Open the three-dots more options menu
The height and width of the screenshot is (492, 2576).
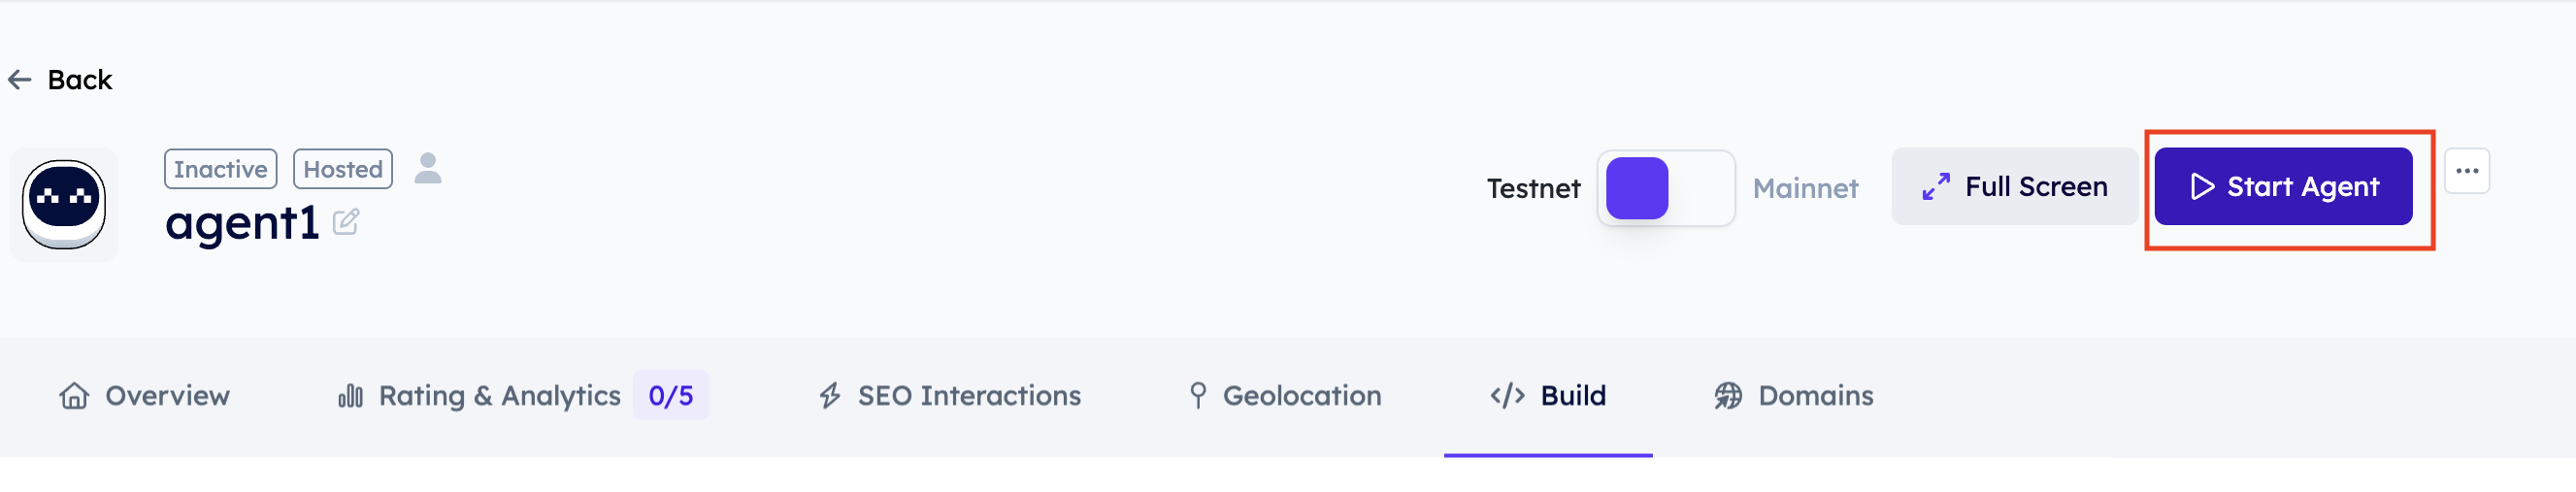pyautogui.click(x=2466, y=171)
